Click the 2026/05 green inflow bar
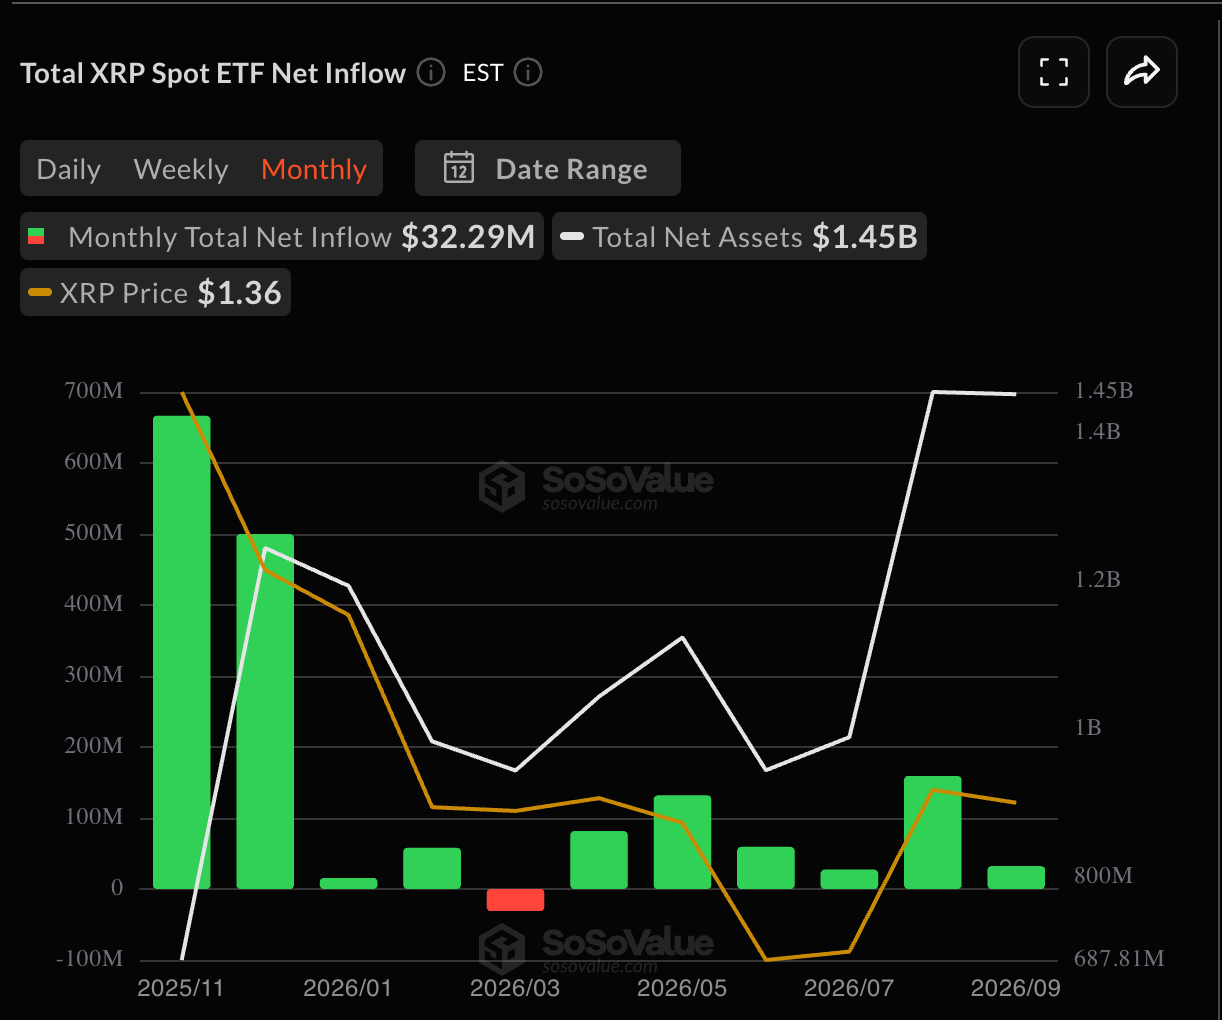Screen dimensions: 1222x1020 (x=683, y=842)
